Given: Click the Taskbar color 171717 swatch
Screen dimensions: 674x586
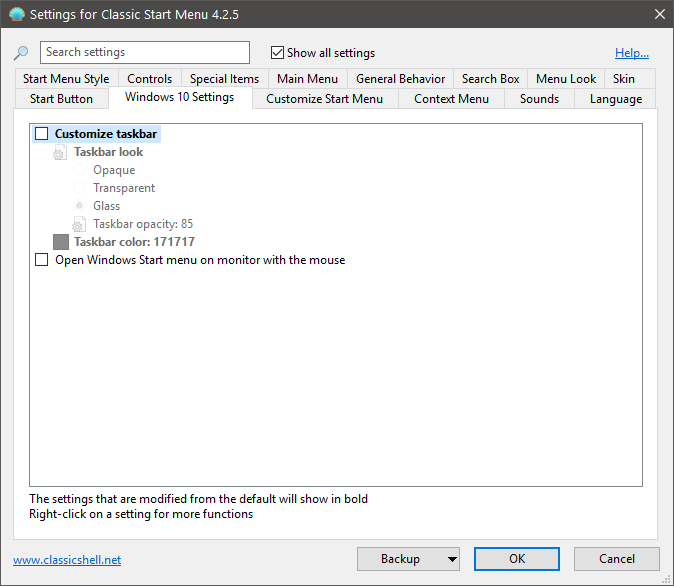Looking at the screenshot, I should [x=61, y=242].
